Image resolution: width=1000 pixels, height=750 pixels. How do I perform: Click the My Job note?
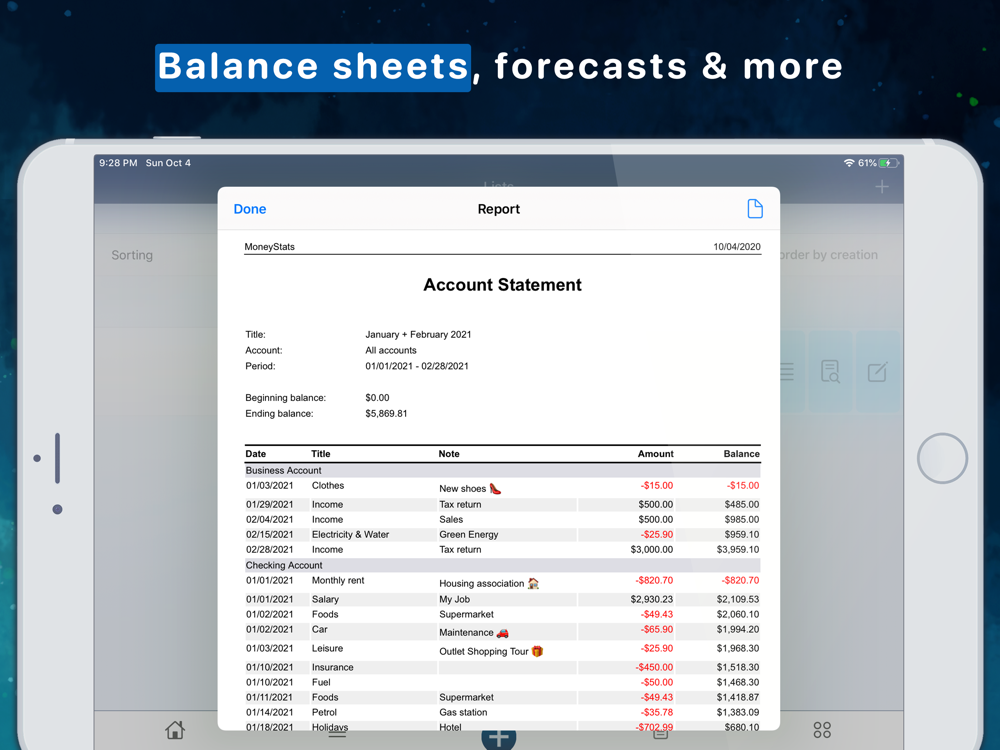(455, 599)
